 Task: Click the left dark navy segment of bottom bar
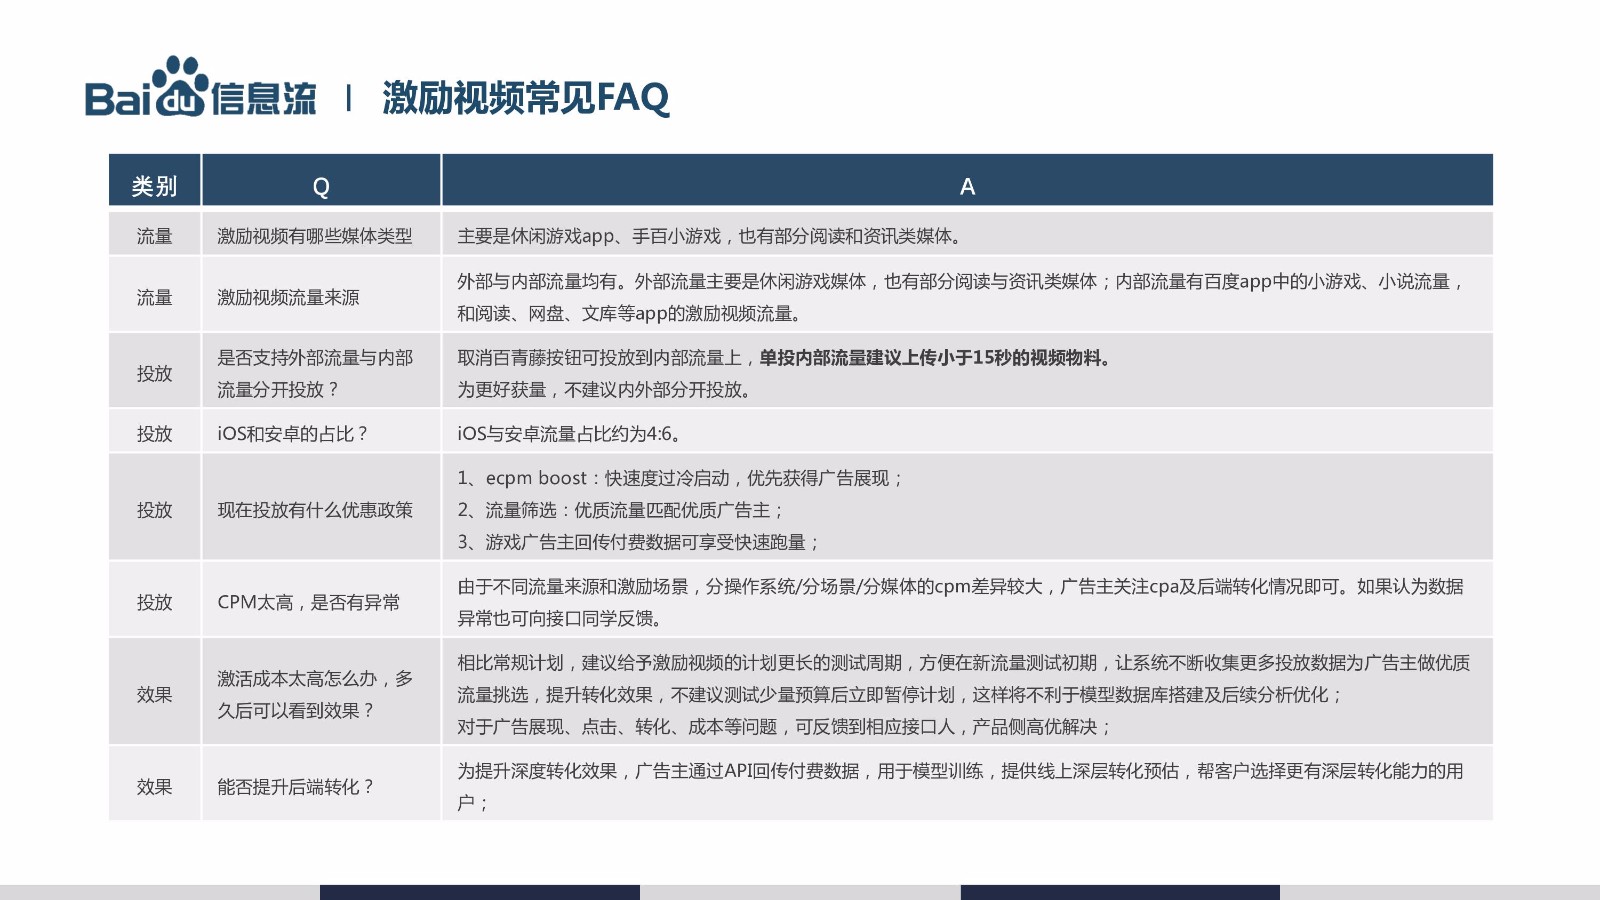pyautogui.click(x=479, y=892)
